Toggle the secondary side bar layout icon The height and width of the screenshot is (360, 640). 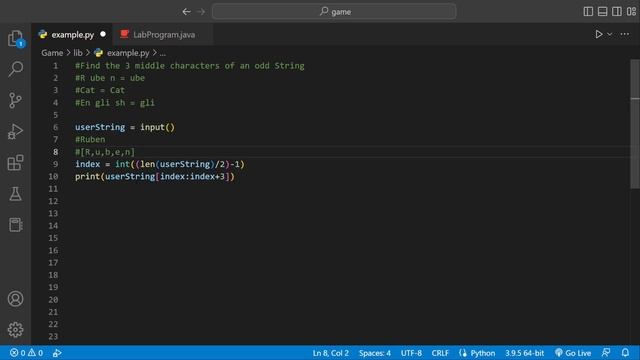point(617,11)
